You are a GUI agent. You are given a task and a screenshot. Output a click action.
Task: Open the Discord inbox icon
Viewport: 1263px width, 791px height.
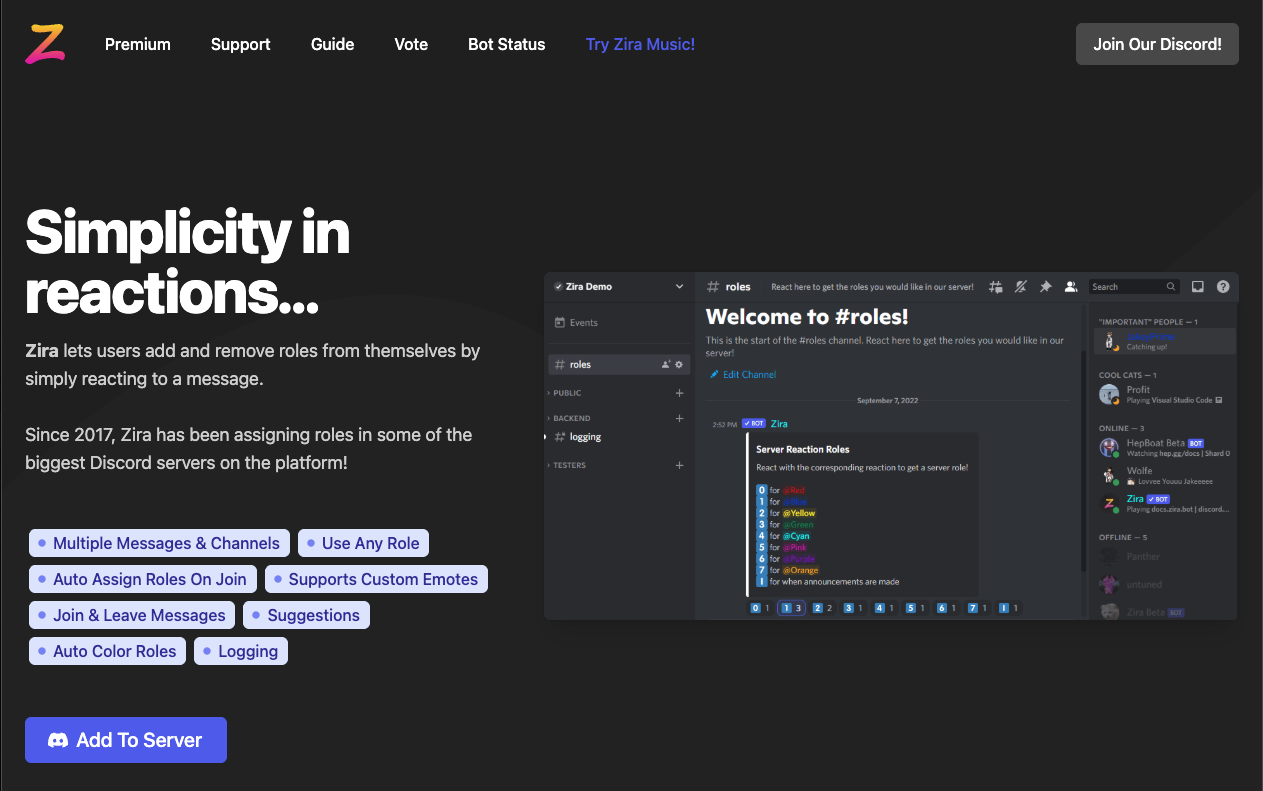click(1197, 287)
